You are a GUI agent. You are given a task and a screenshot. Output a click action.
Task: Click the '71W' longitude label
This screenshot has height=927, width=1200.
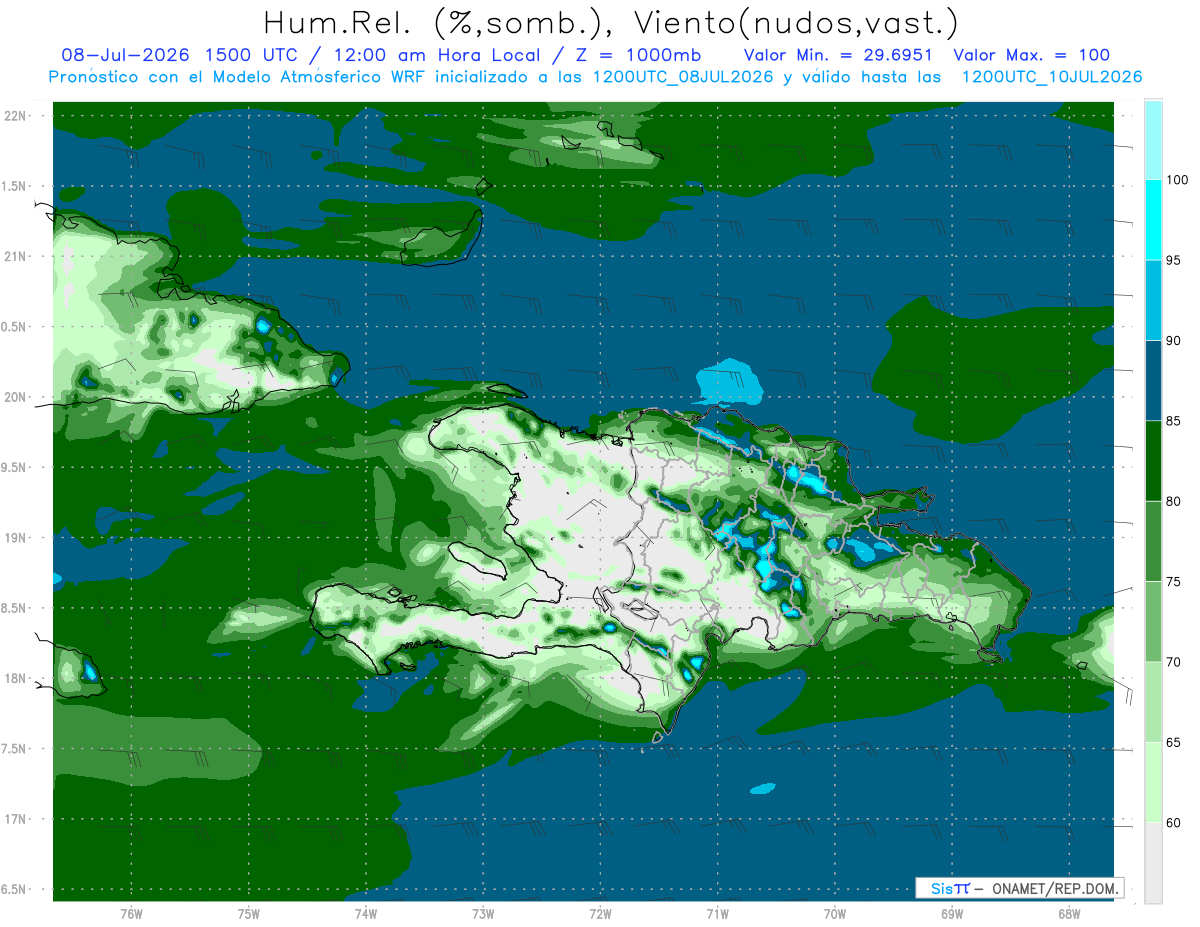(717, 914)
